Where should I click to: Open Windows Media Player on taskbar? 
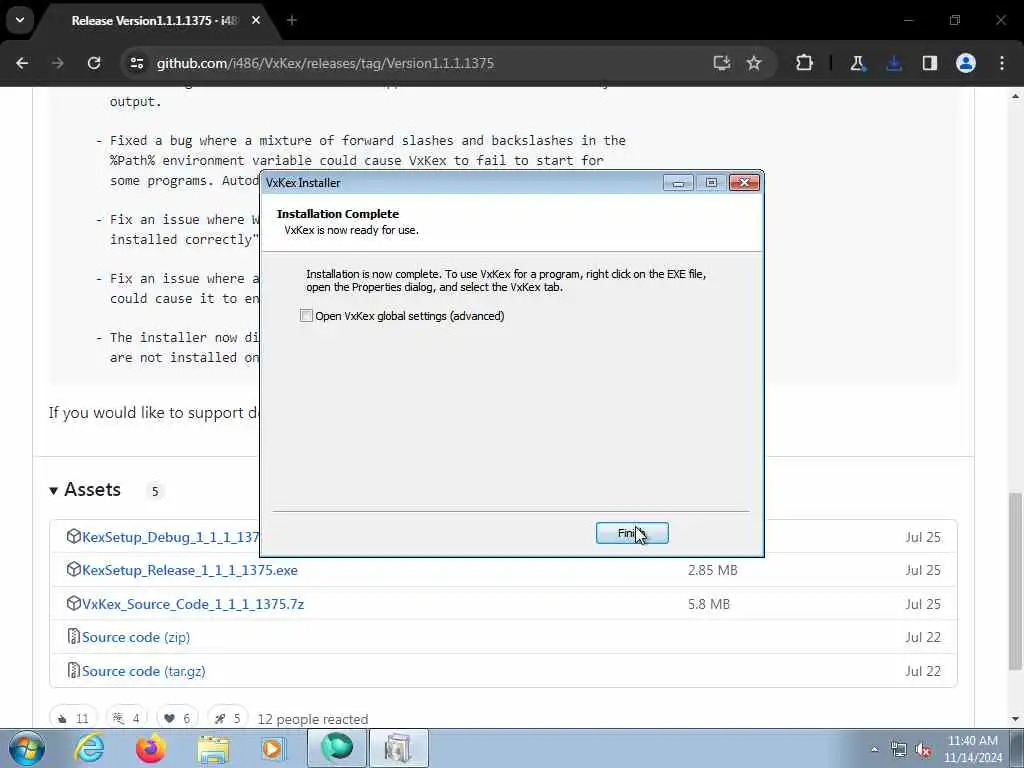(x=273, y=748)
